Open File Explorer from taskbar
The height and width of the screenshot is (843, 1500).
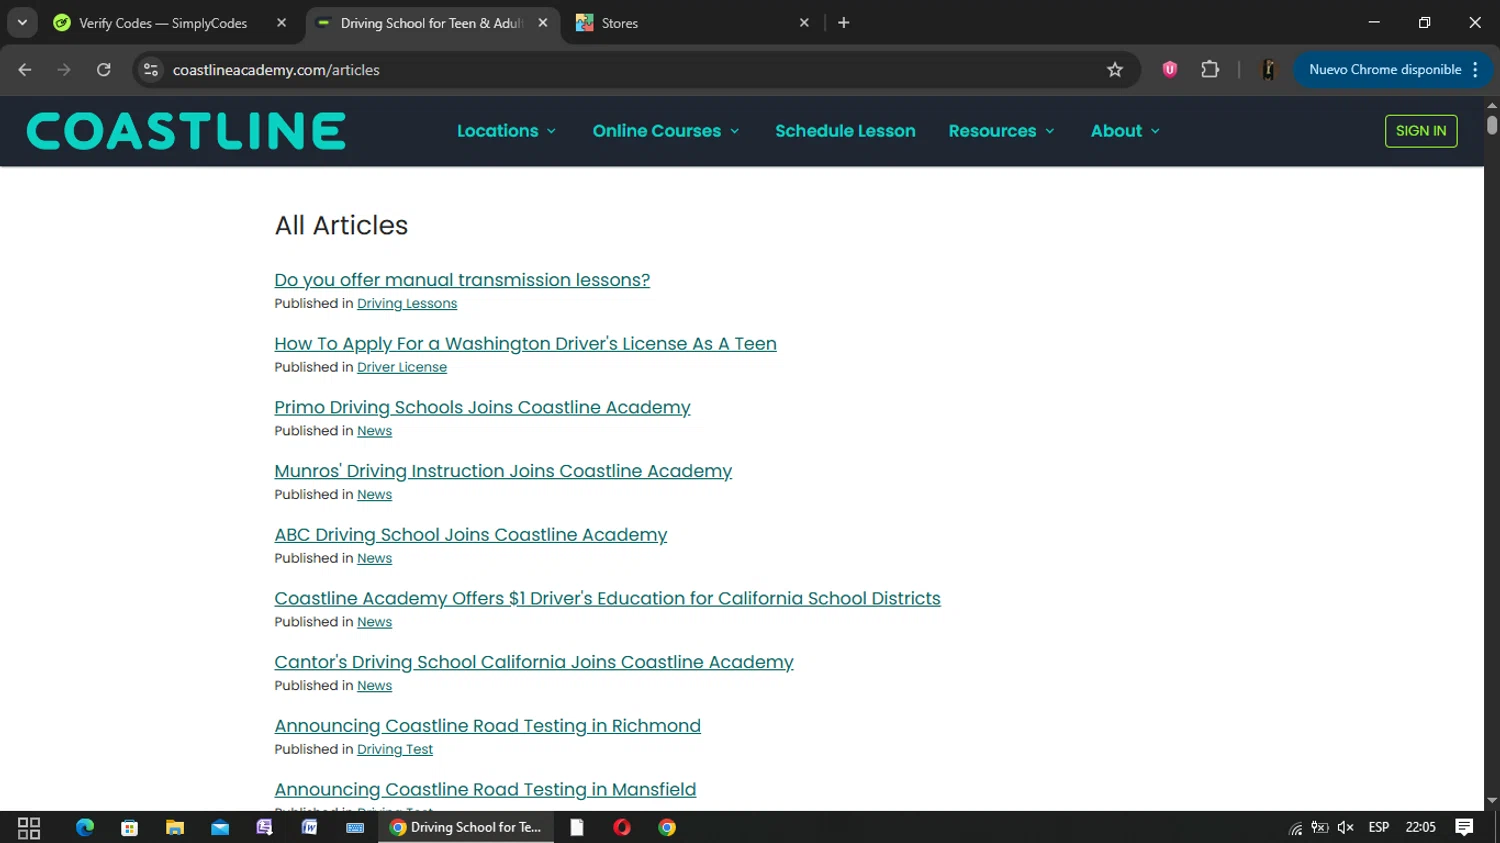(x=175, y=827)
